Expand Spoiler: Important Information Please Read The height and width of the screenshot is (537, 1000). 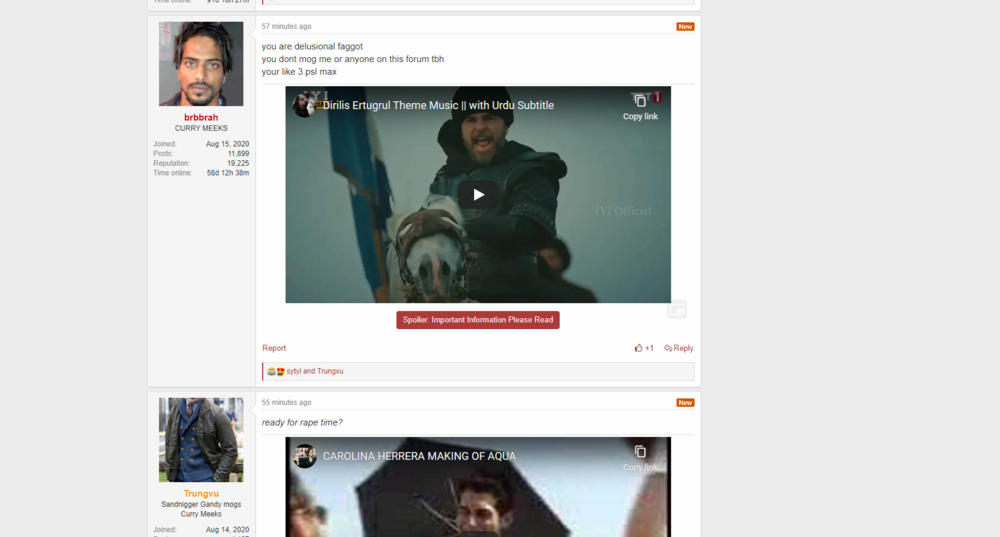(x=478, y=320)
